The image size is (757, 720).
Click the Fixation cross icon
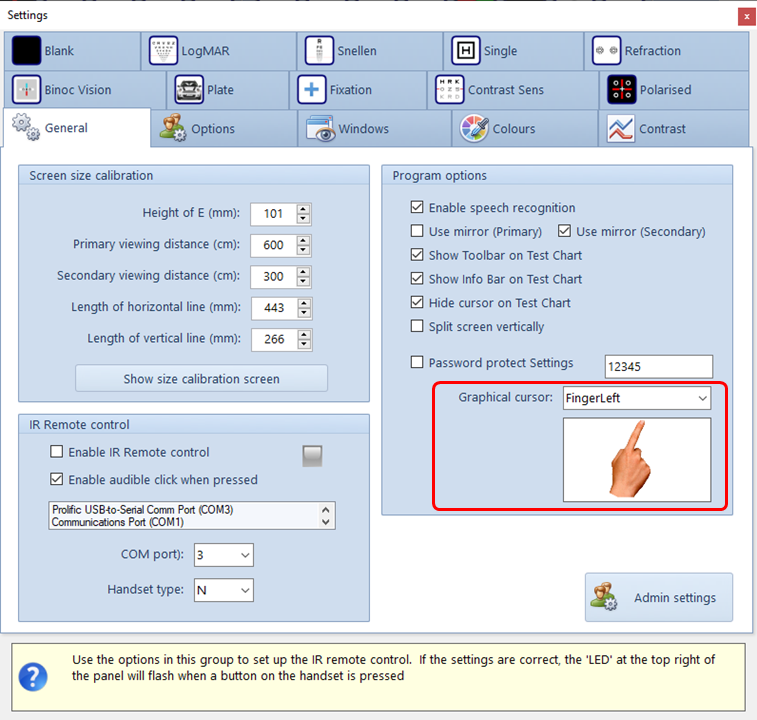pyautogui.click(x=312, y=90)
